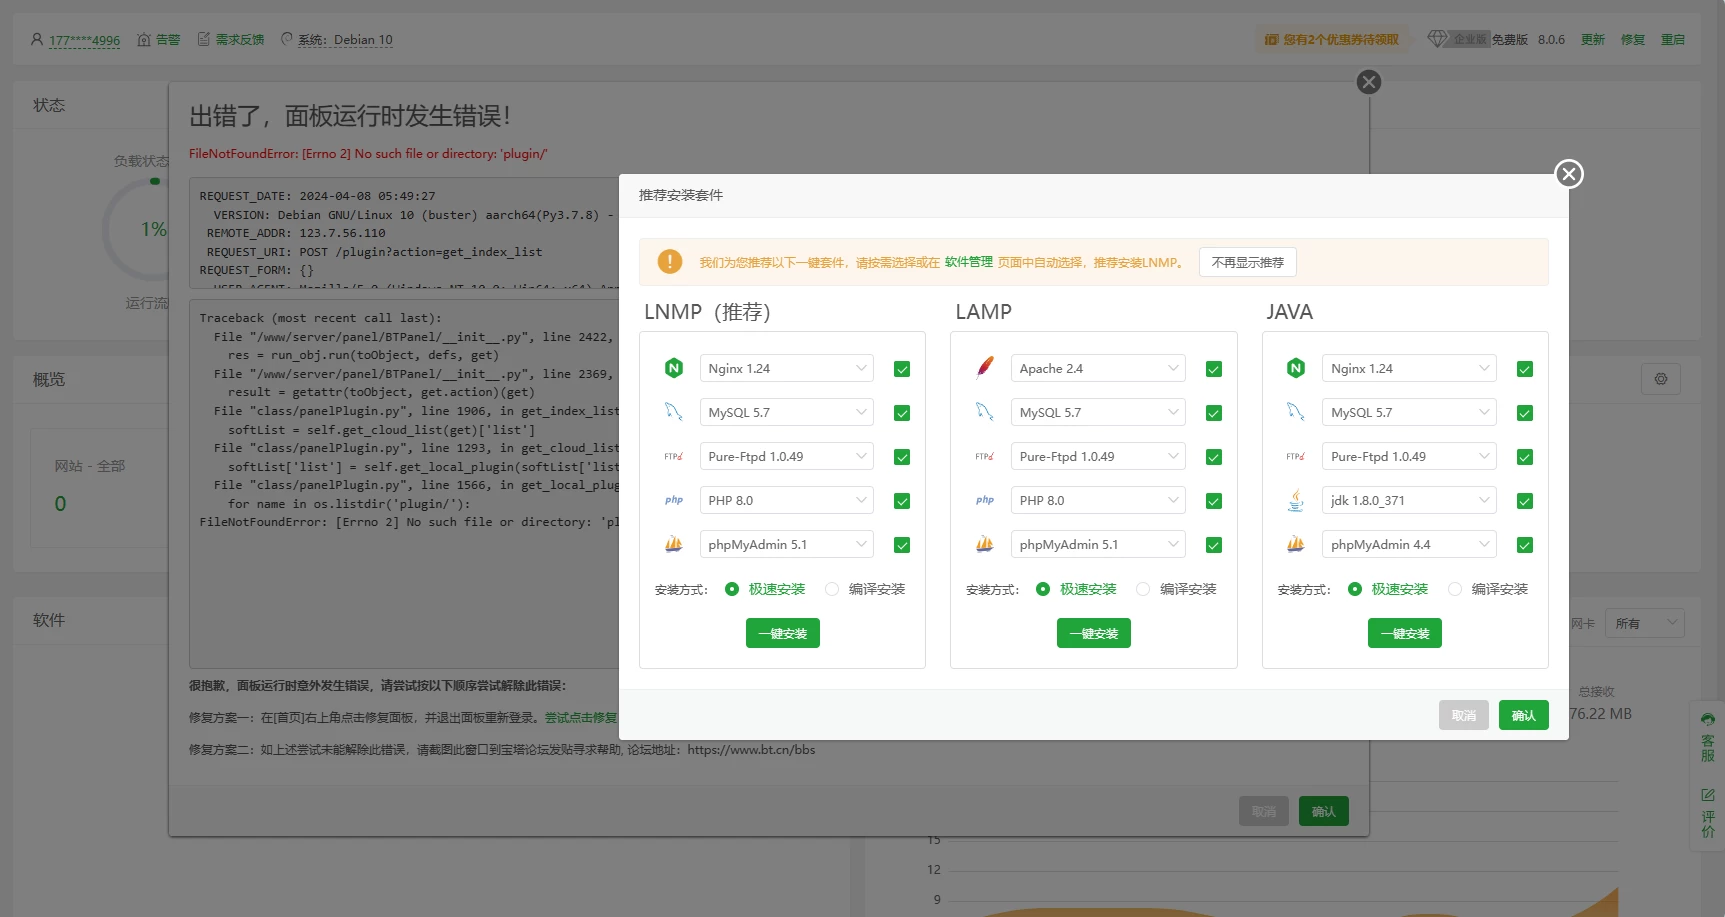Click the Java jdk icon in JAVA column

(1296, 500)
